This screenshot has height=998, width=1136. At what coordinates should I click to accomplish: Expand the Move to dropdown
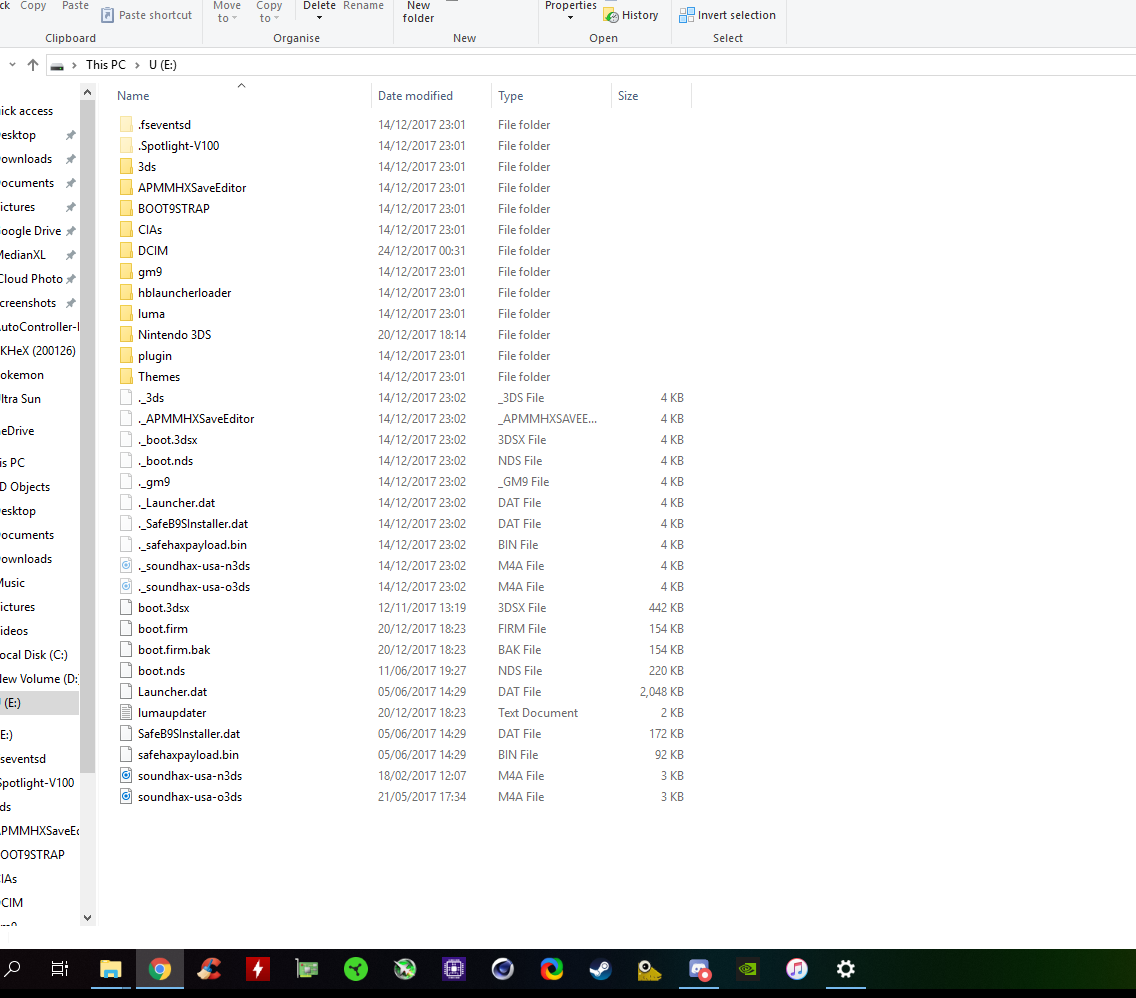point(234,19)
